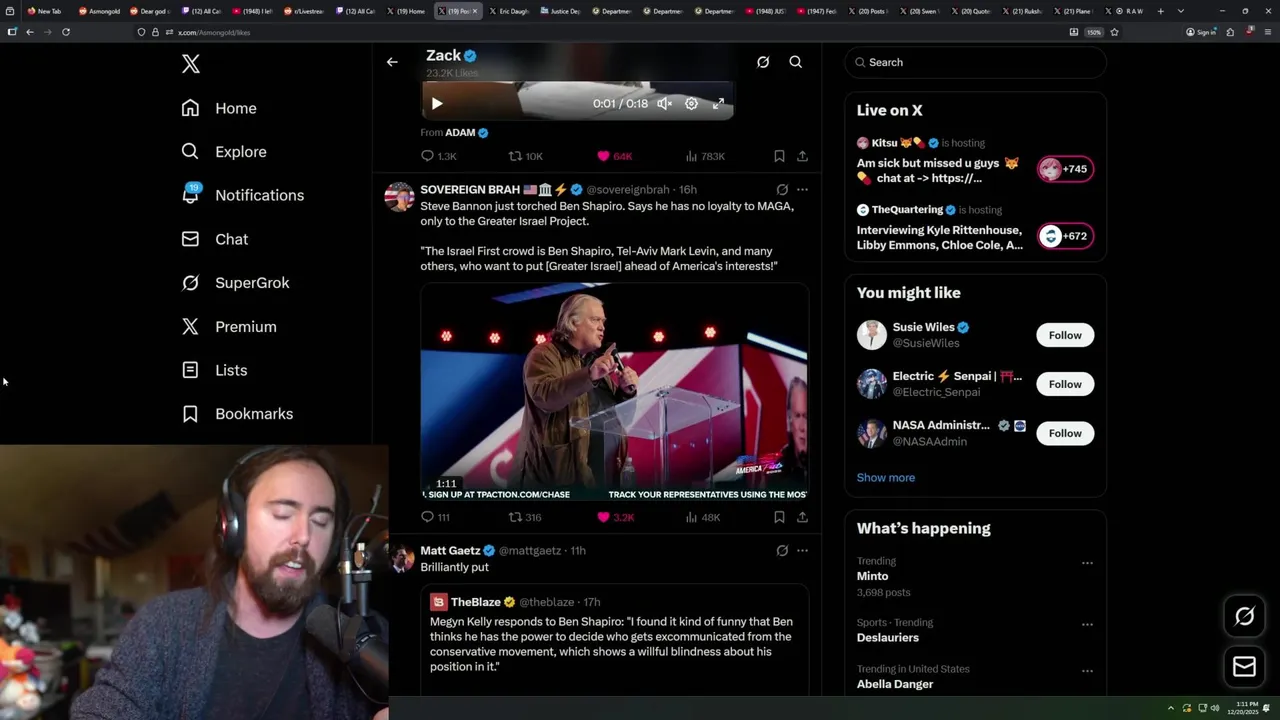1280x720 pixels.
Task: Expand video to fullscreen
Action: tap(718, 104)
